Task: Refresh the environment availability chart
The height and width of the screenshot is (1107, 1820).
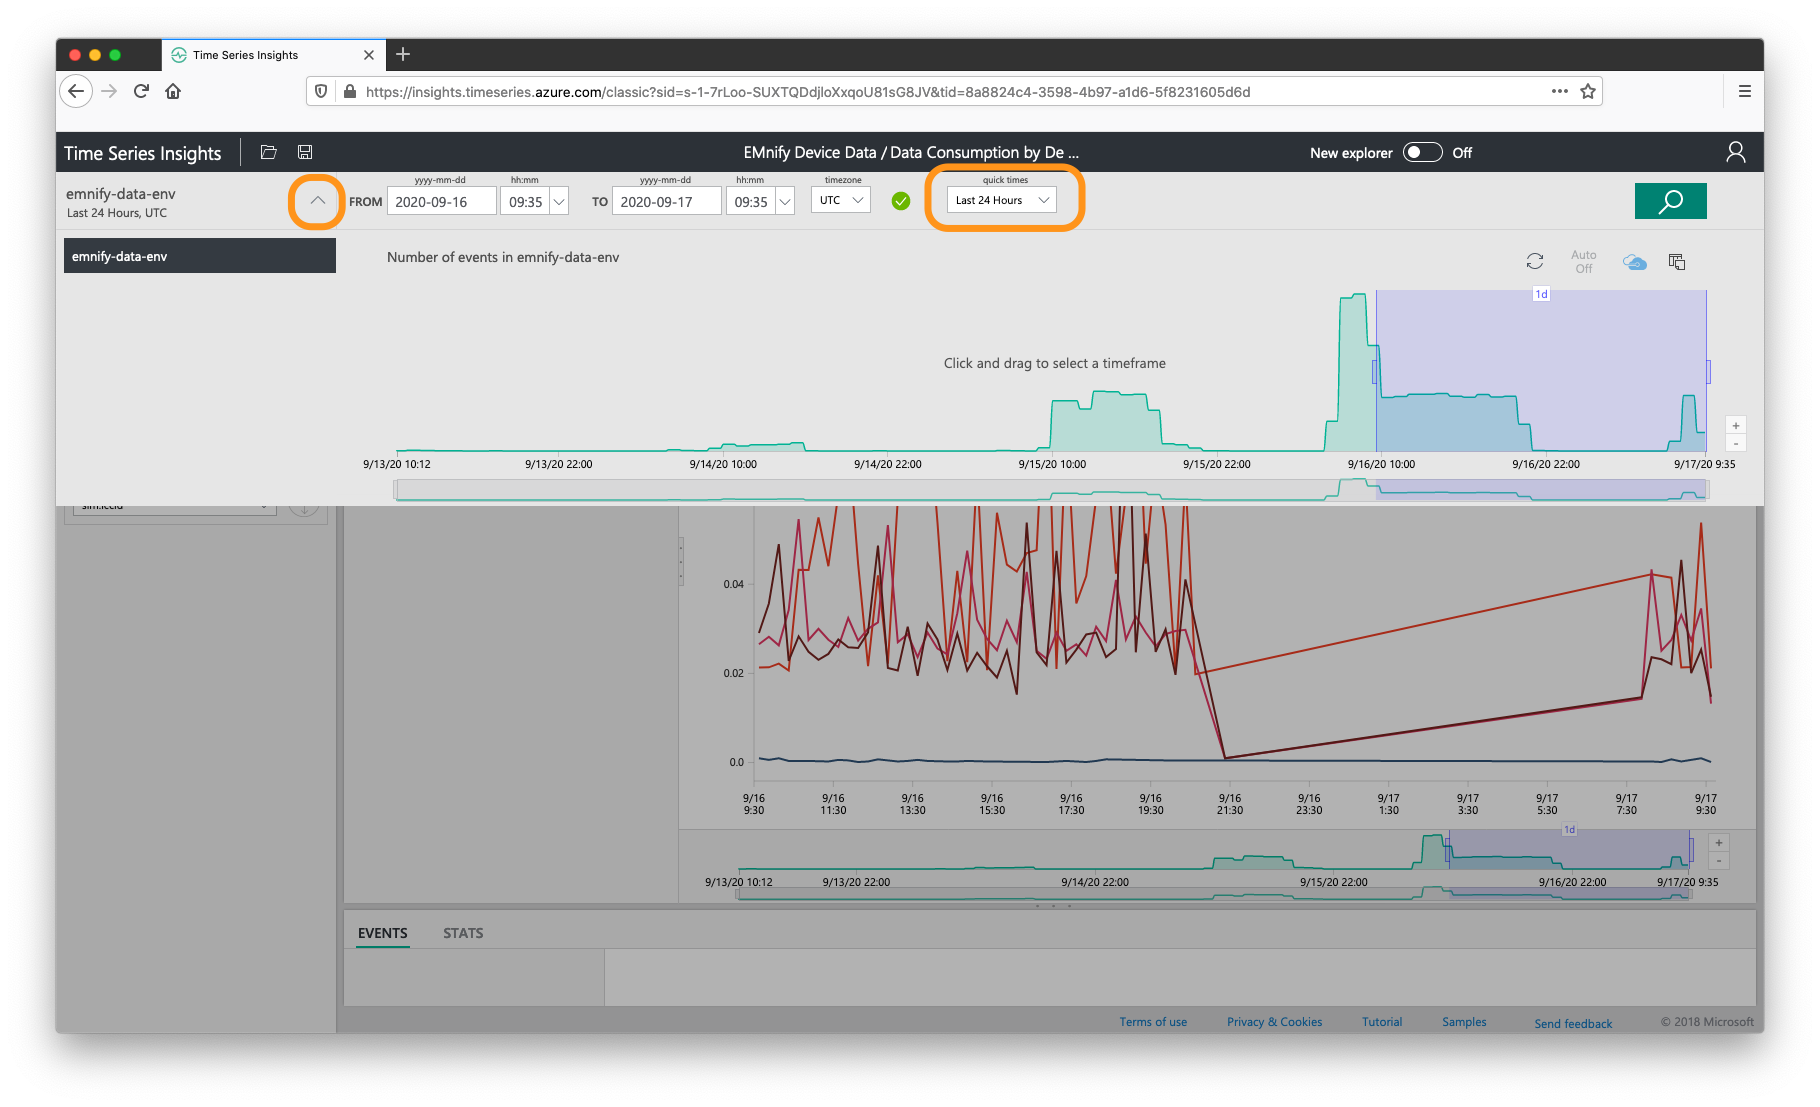Action: pos(1535,261)
